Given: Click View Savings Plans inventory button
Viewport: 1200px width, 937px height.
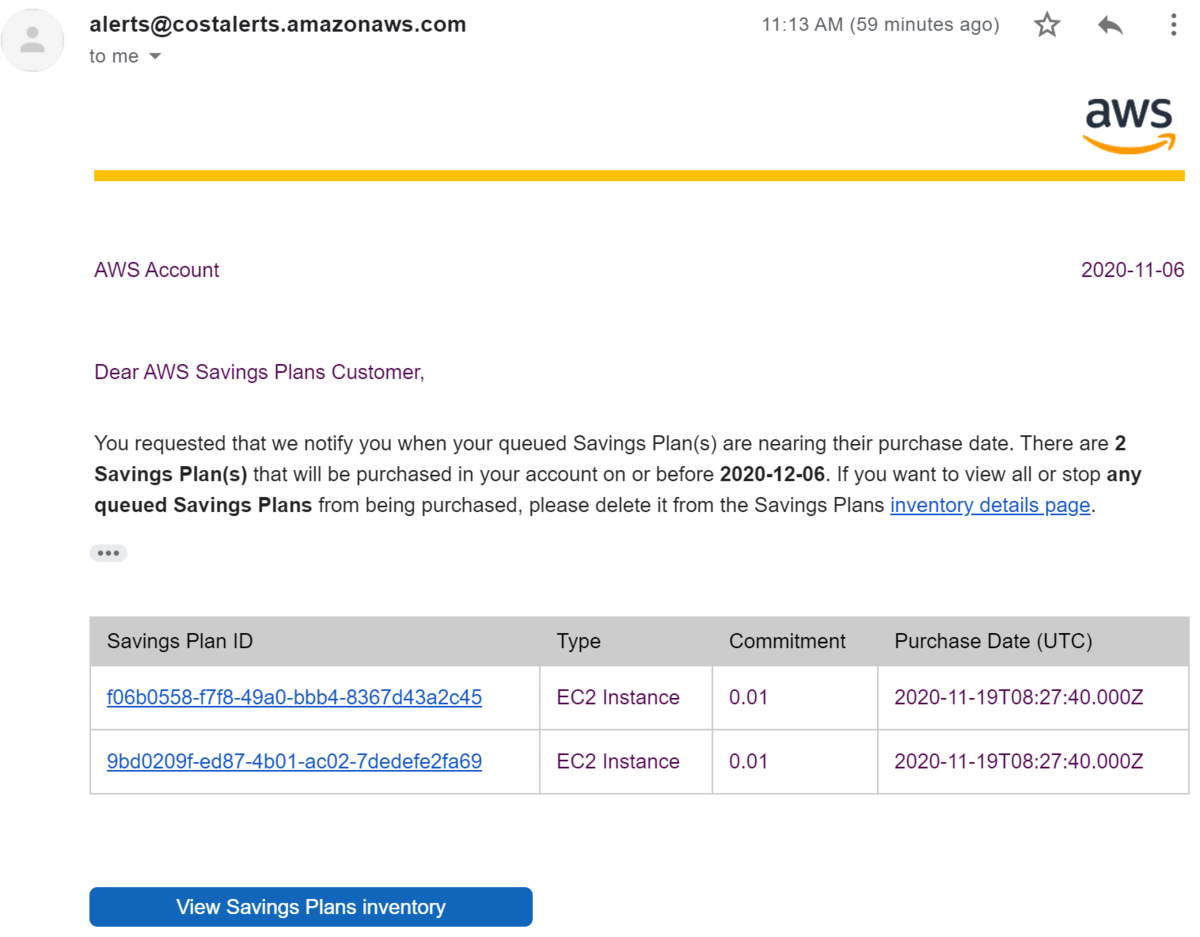Looking at the screenshot, I should [311, 907].
